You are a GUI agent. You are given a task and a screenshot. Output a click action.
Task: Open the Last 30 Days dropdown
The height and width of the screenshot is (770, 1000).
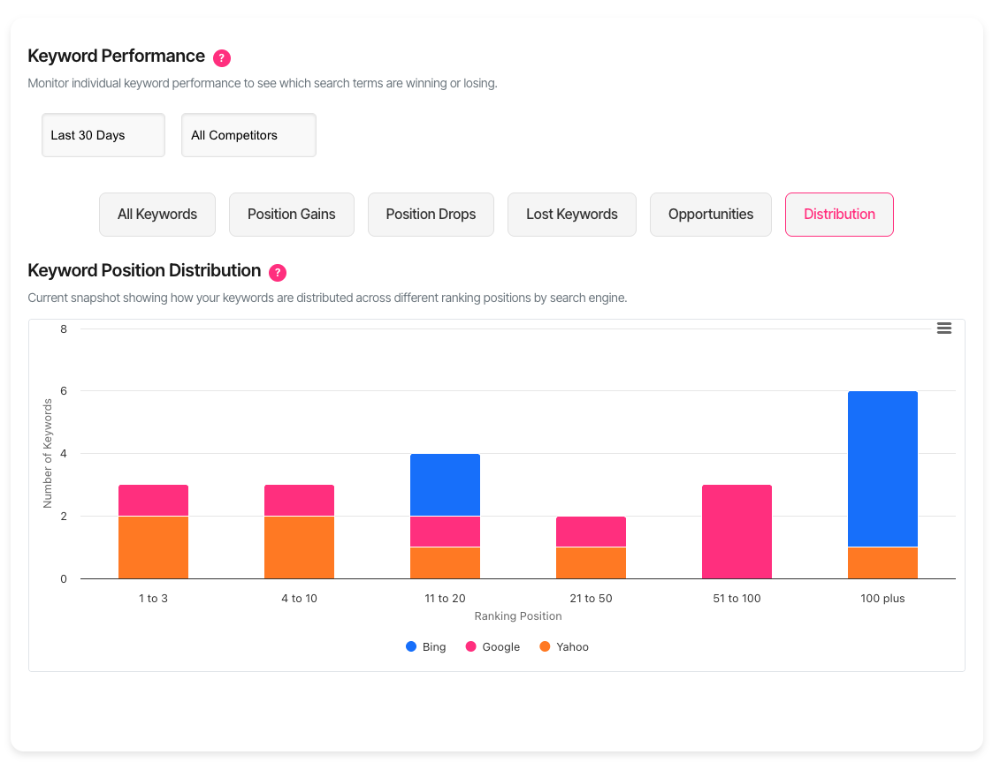tap(103, 135)
